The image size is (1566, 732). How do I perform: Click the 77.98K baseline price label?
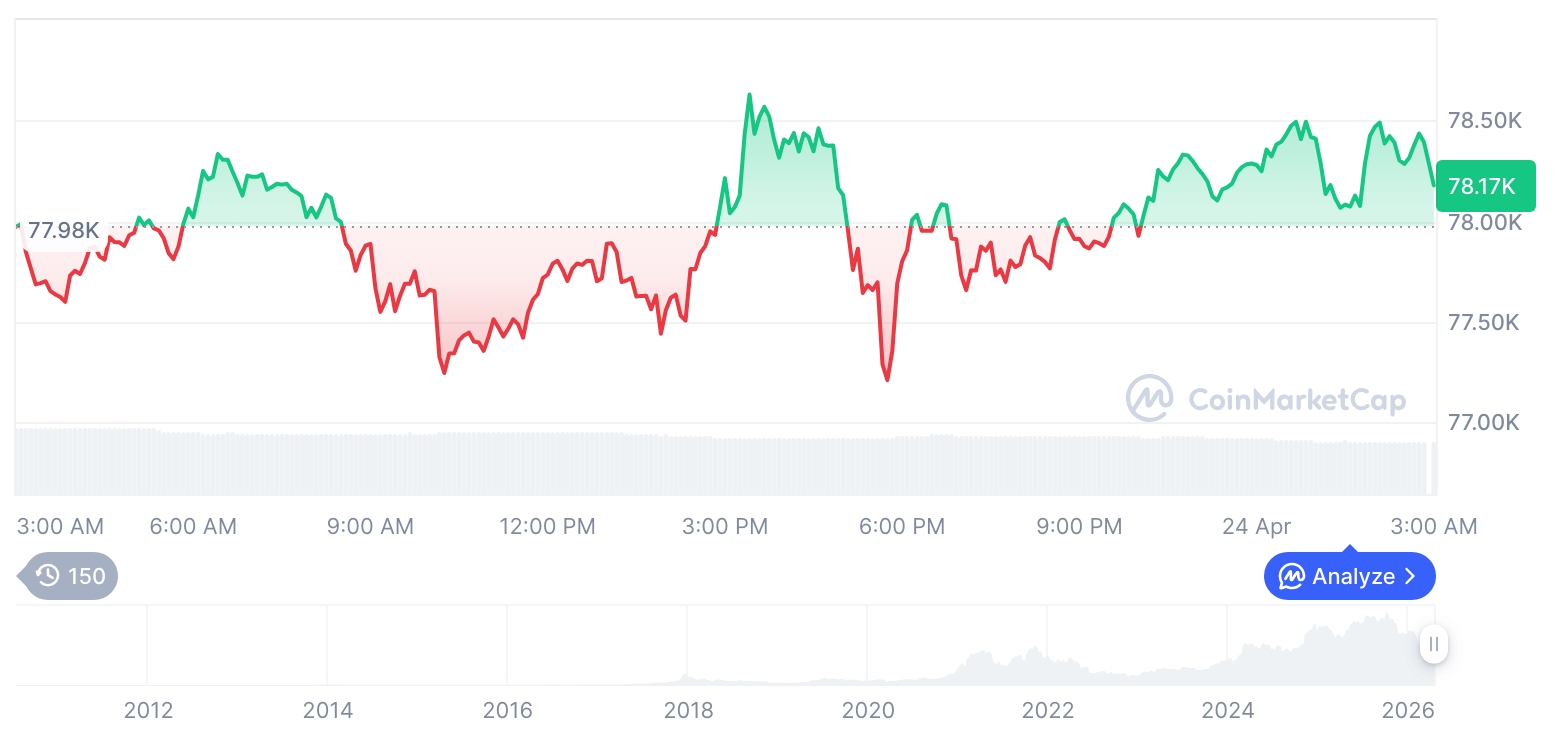(63, 231)
